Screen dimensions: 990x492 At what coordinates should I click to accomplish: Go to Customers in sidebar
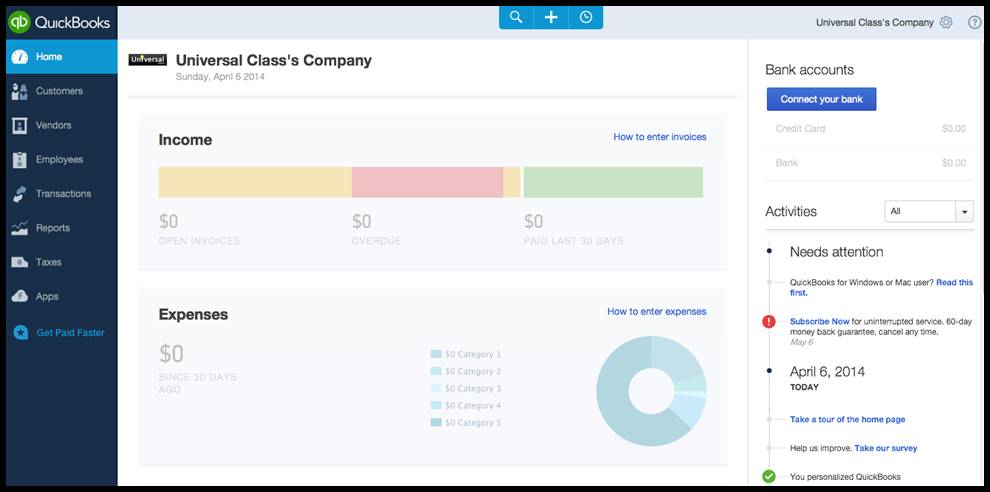(62, 91)
